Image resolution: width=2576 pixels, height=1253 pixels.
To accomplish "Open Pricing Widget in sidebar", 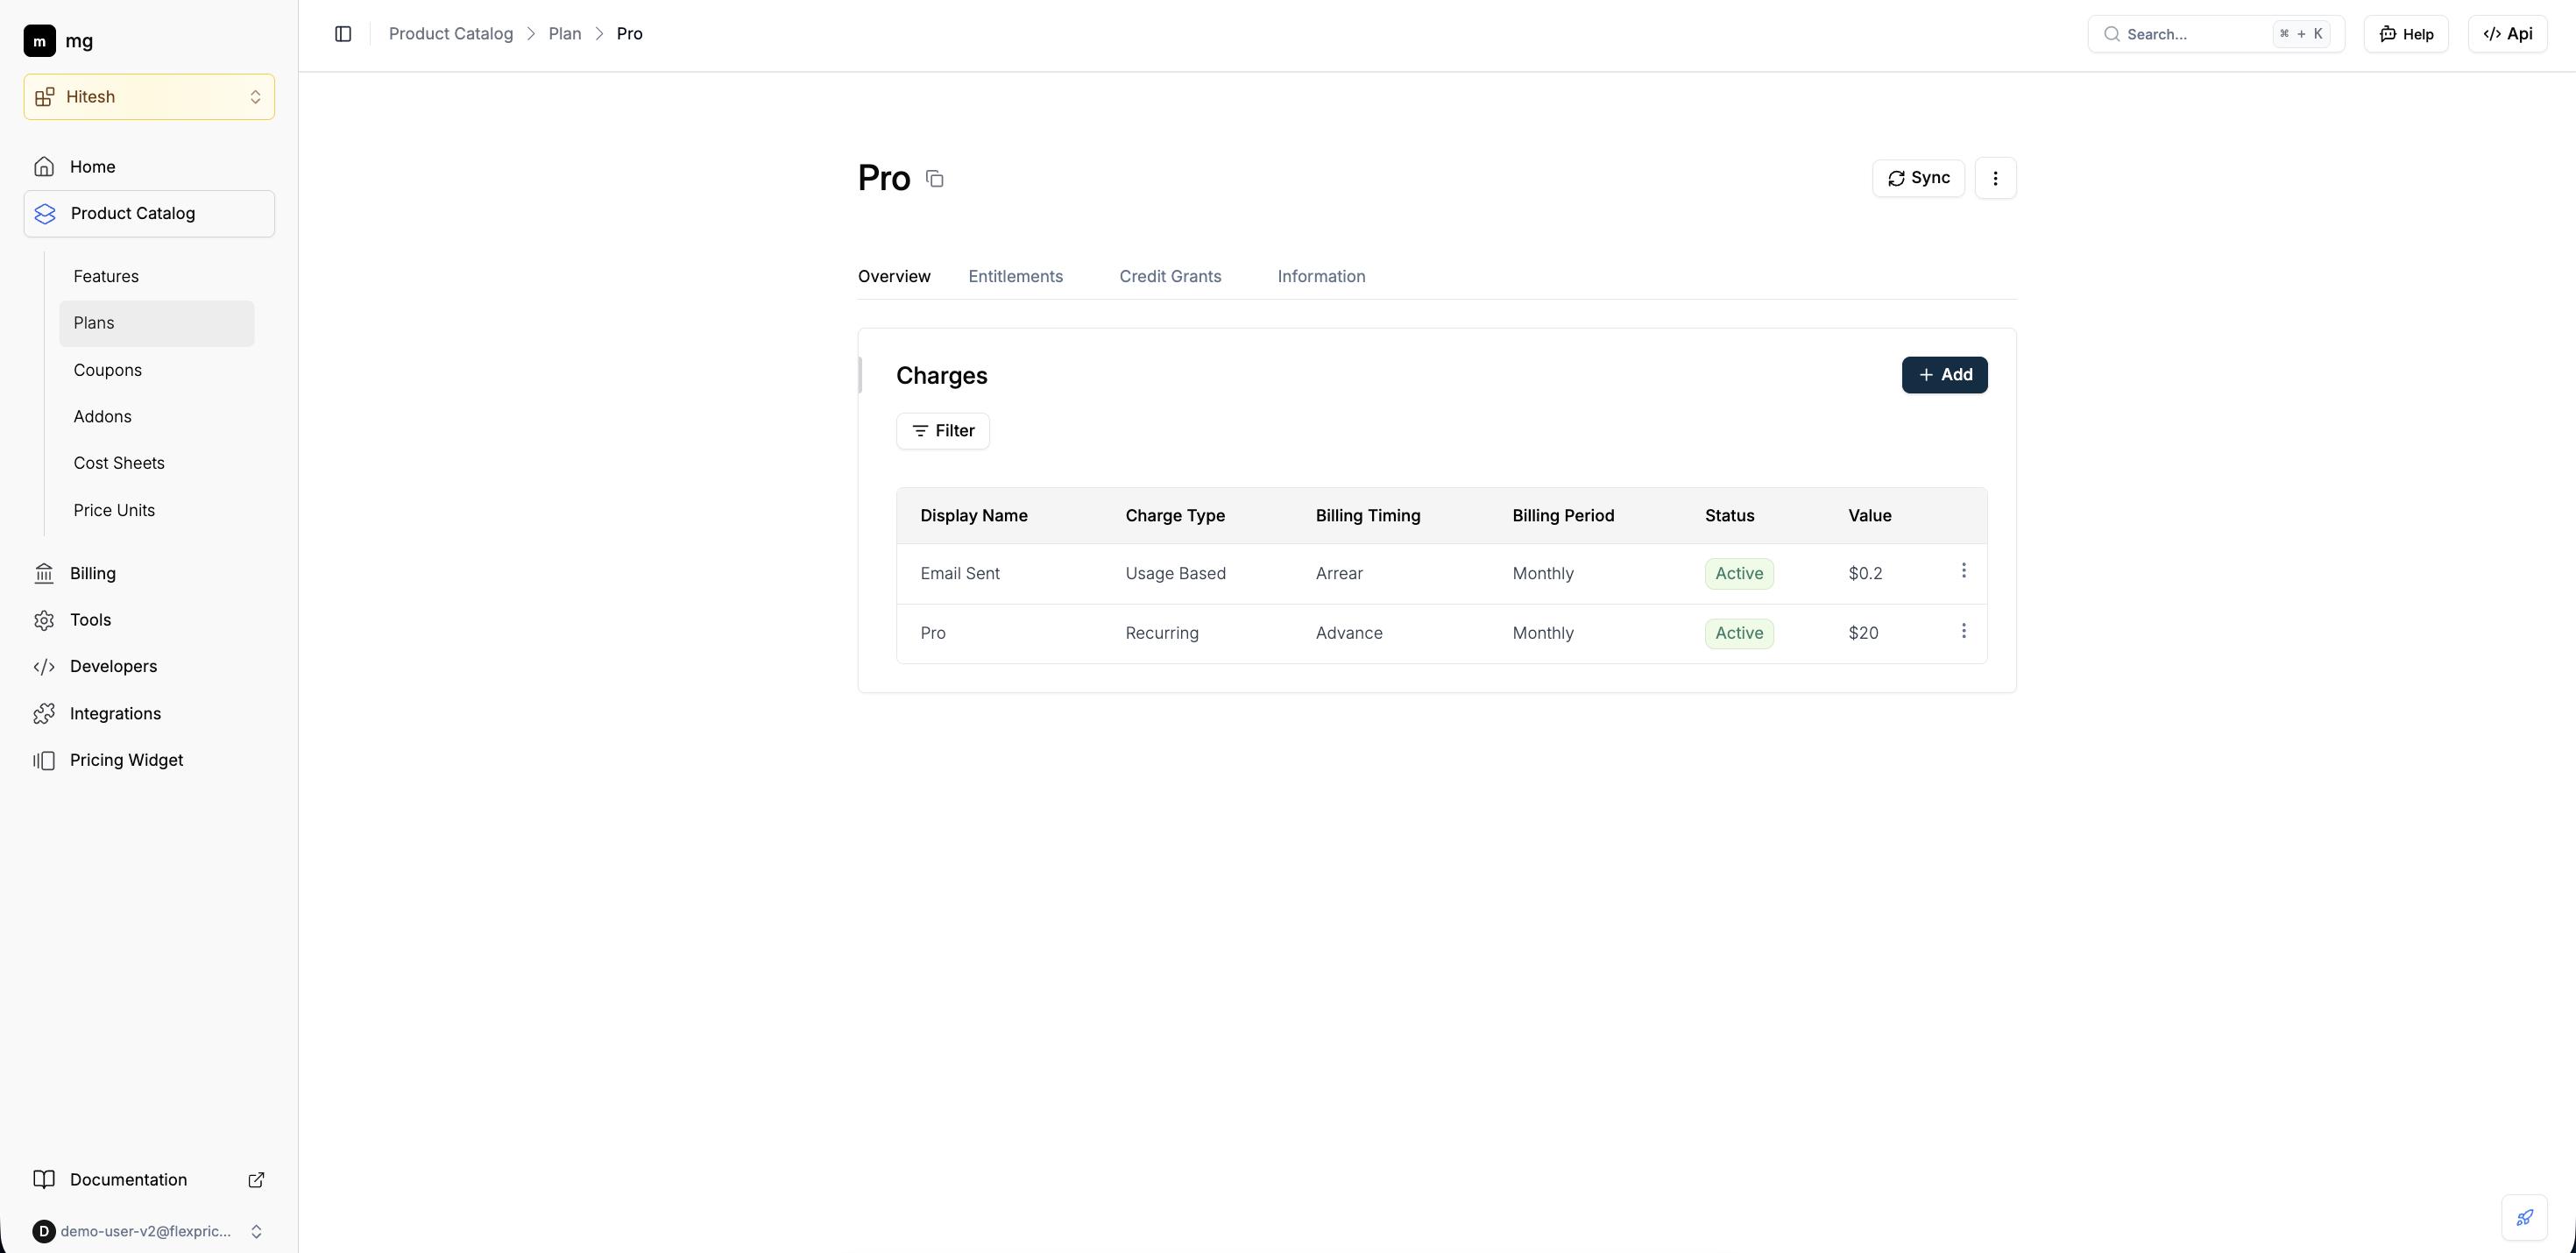I will coord(126,760).
